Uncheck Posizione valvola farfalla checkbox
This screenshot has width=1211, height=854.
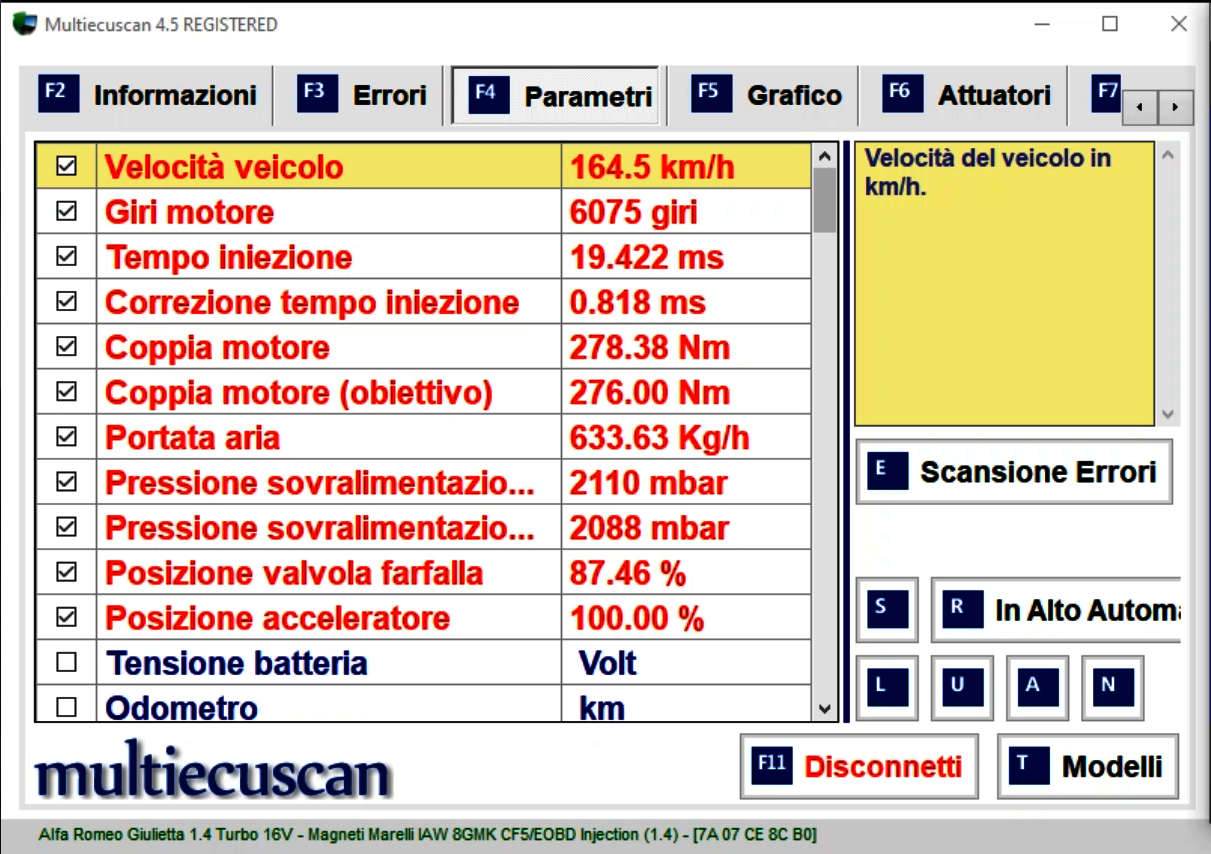pos(66,572)
